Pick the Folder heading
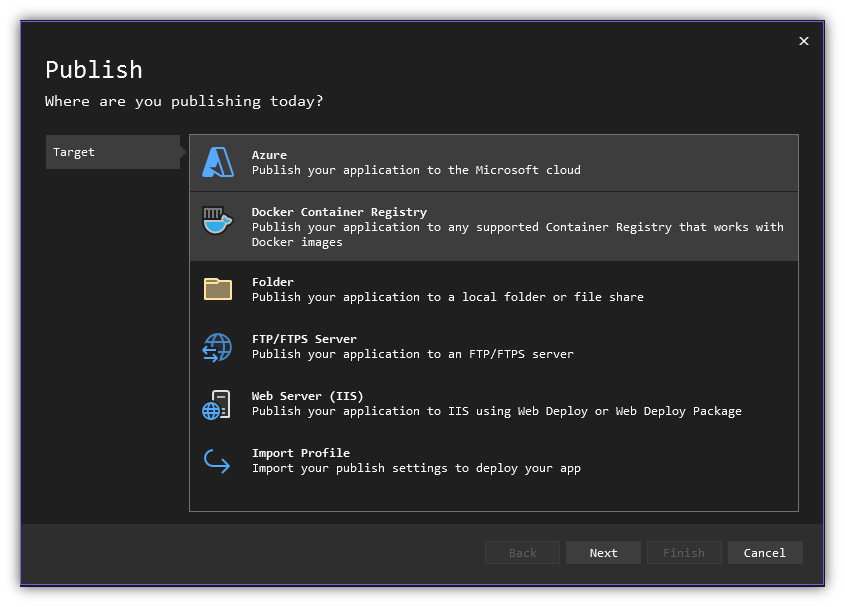Viewport: 845px width, 607px height. pyautogui.click(x=273, y=282)
